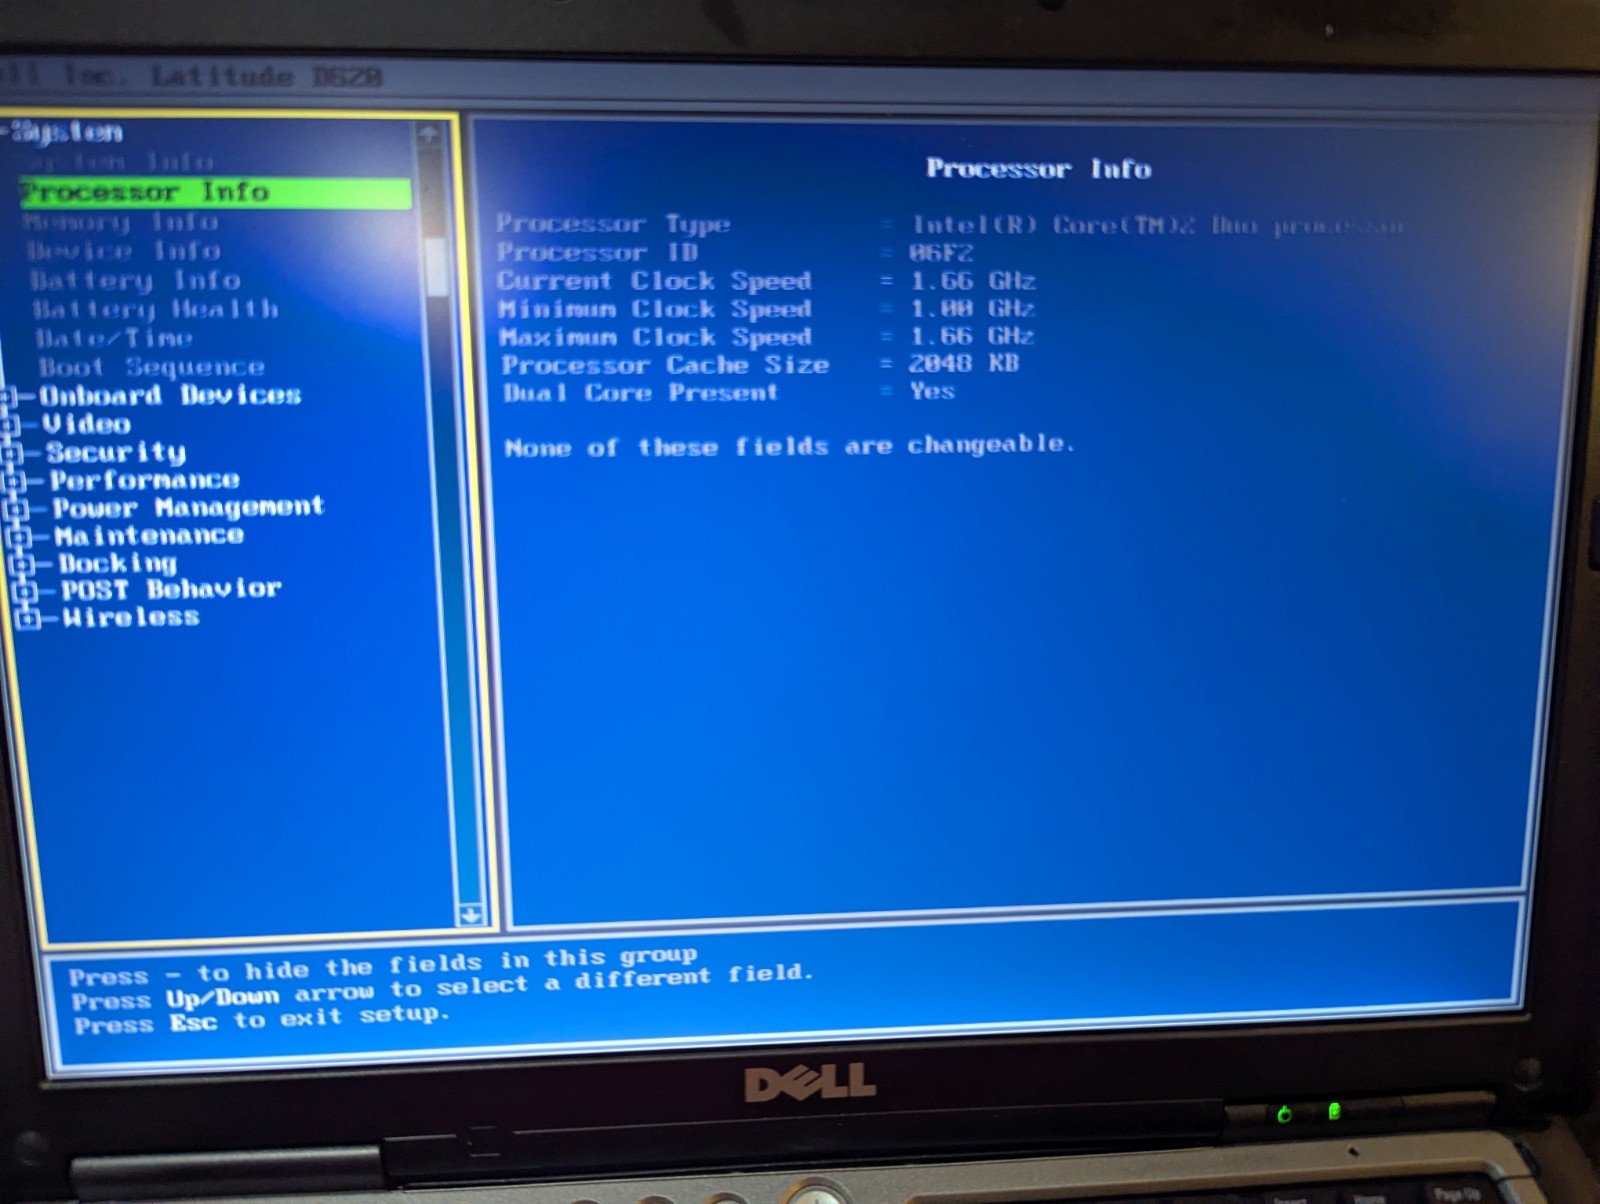Click the Minimum Clock Speed label
Image resolution: width=1600 pixels, height=1204 pixels.
click(x=655, y=309)
